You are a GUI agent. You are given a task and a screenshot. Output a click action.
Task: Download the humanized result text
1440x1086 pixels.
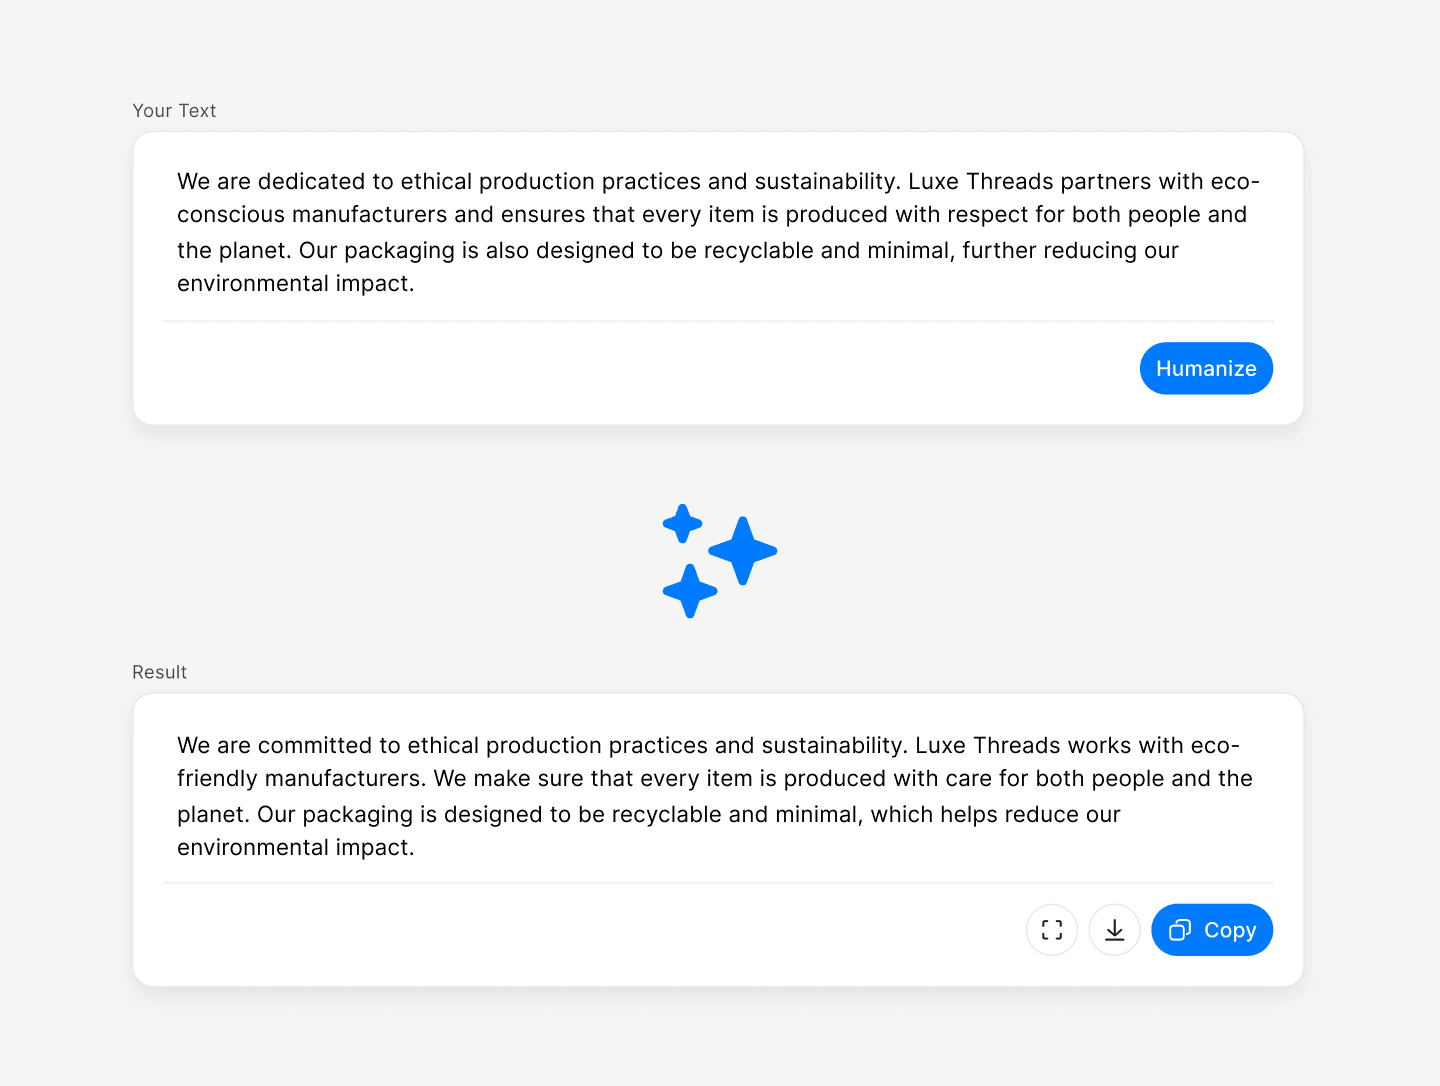[1114, 930]
